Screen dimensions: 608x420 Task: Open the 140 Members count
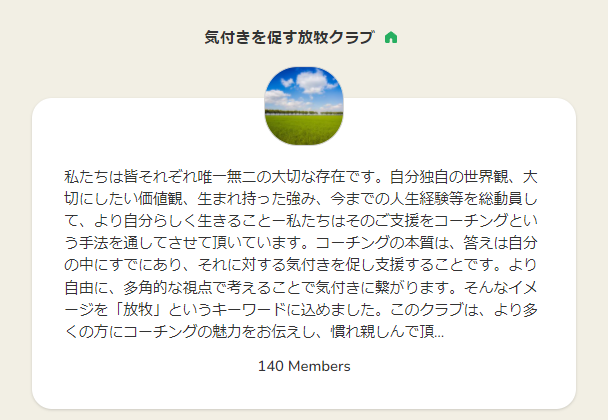coord(304,366)
